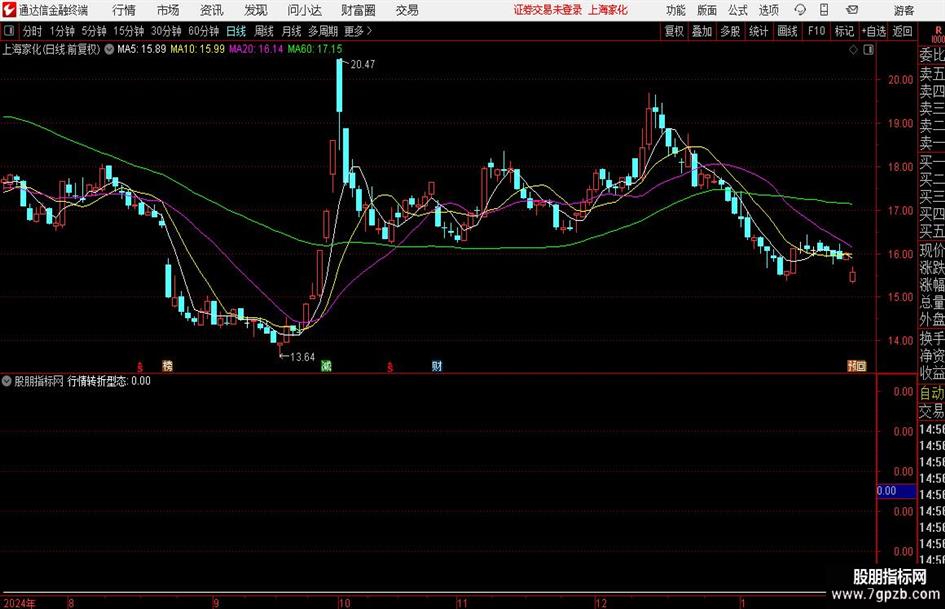Click the 叠加 overlay button
Screen dimensions: 945x609
[702, 31]
